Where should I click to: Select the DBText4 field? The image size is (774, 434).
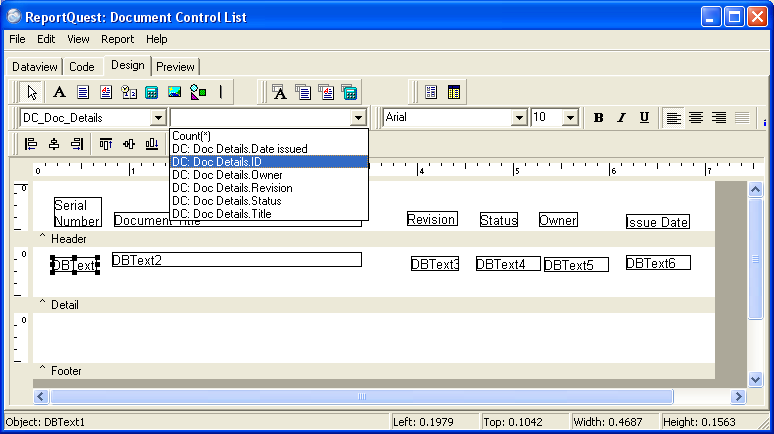[508, 264]
